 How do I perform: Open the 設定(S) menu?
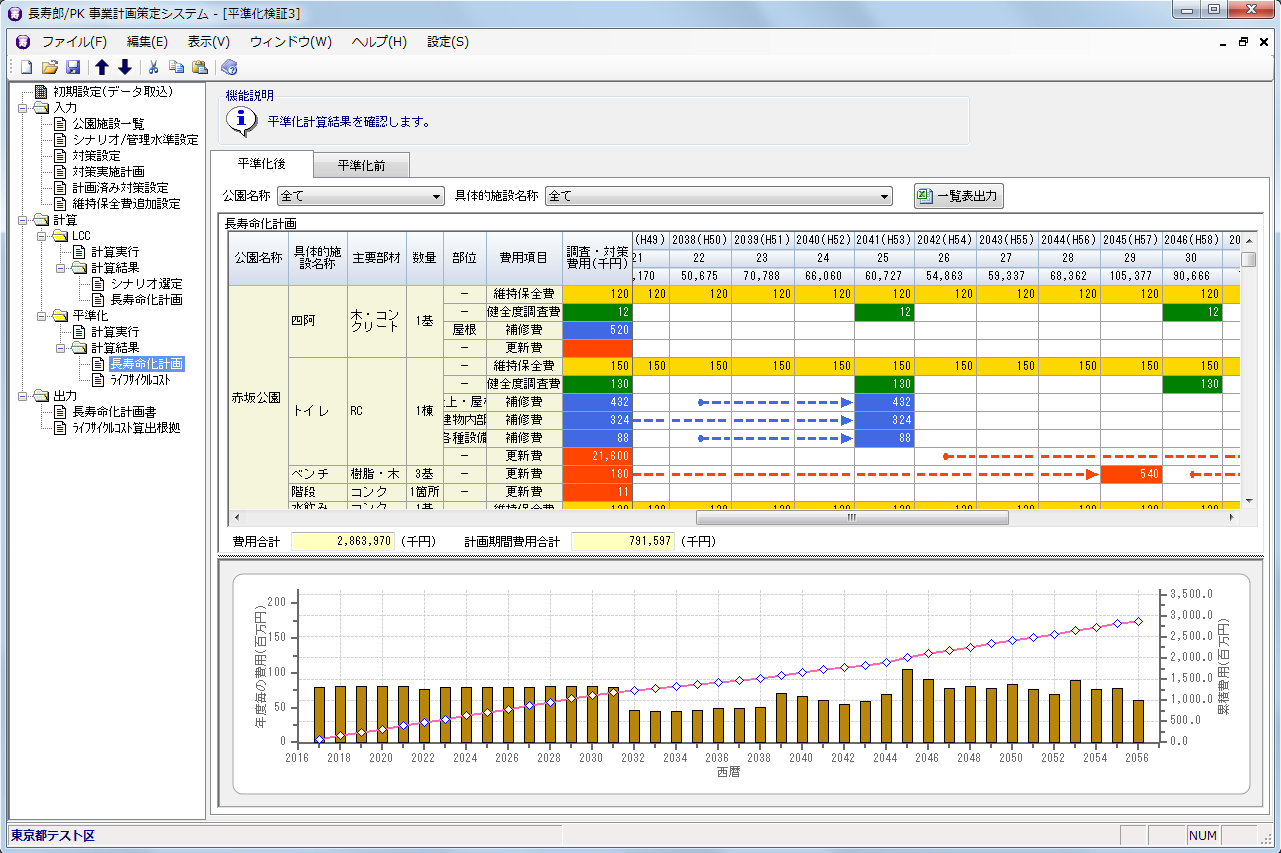click(447, 42)
